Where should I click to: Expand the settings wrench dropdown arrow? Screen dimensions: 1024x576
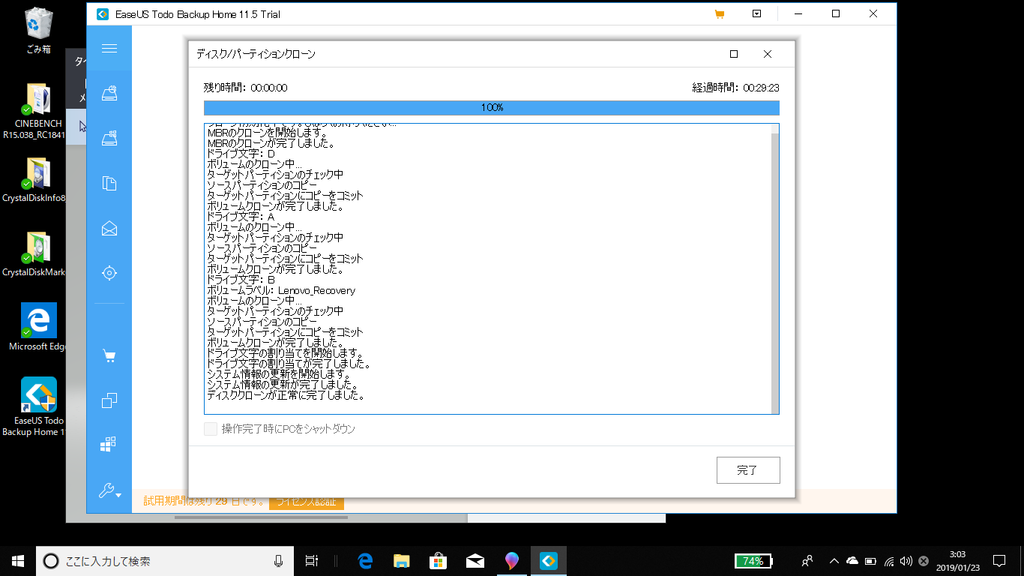pos(118,495)
